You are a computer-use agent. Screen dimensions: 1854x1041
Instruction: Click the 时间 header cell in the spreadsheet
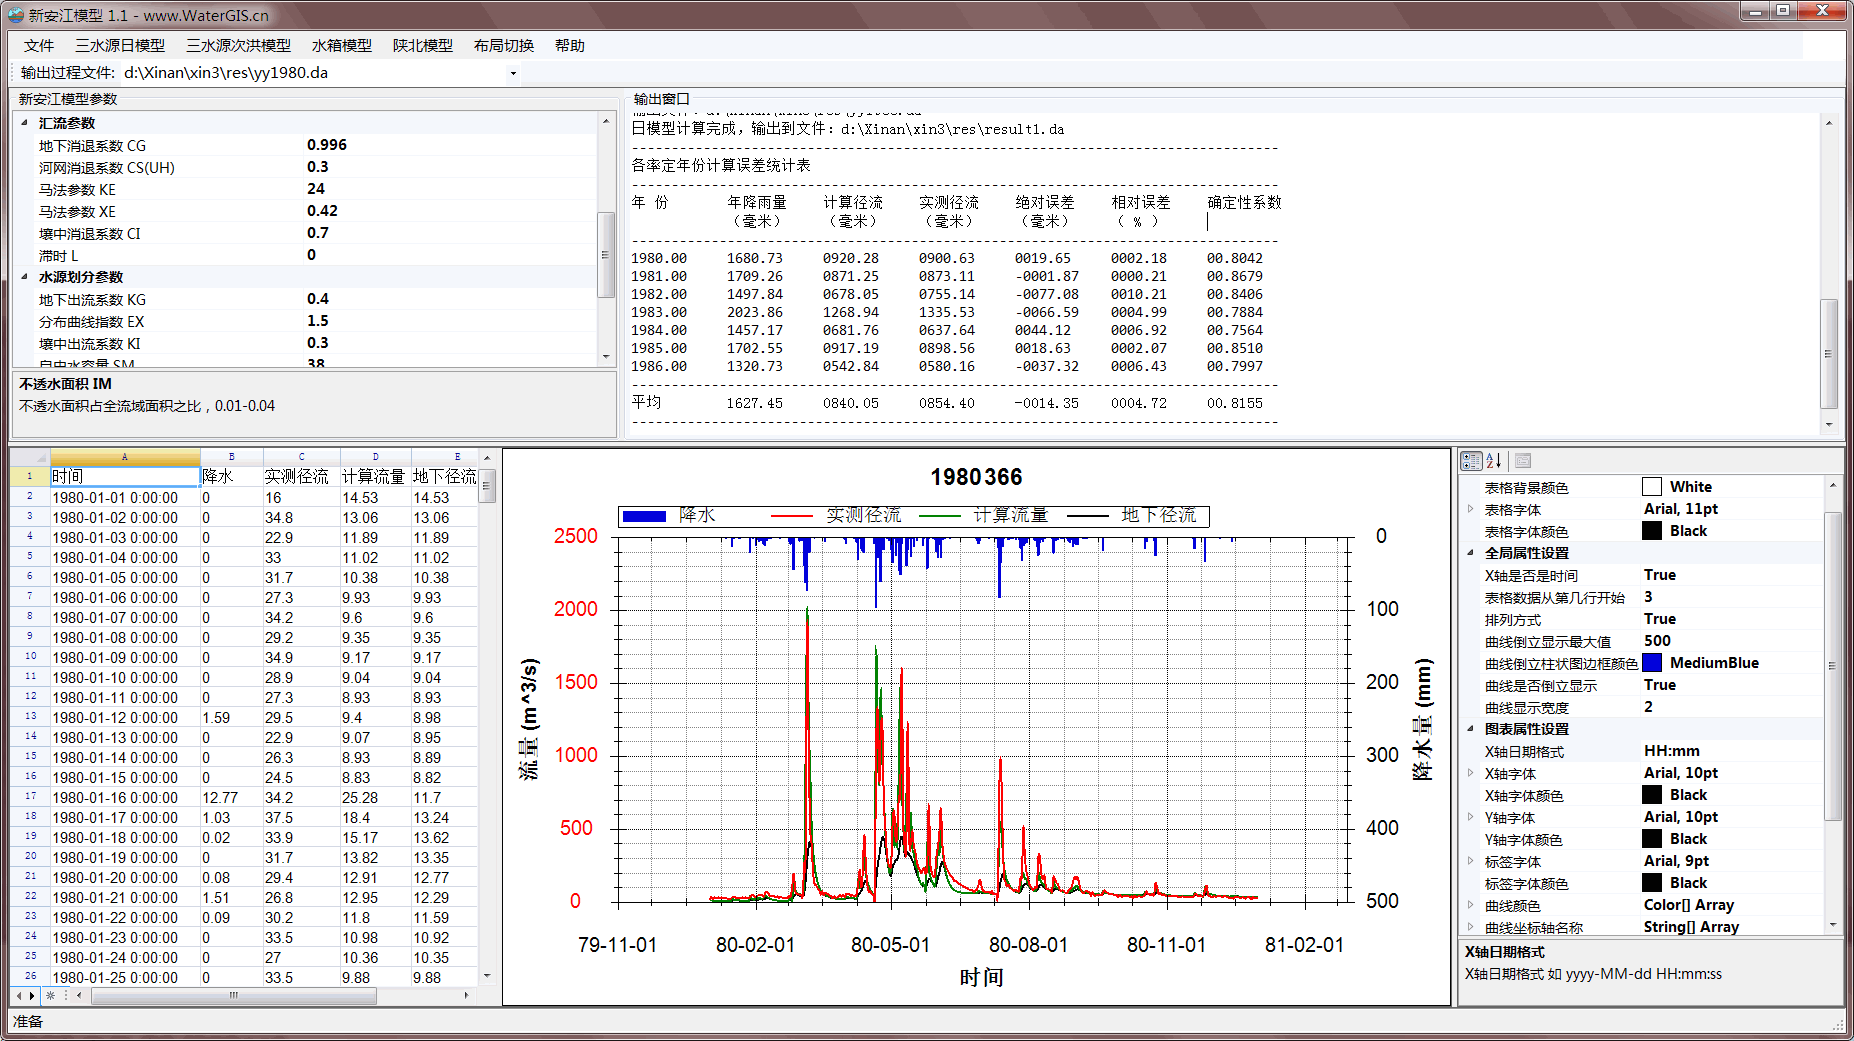(x=124, y=477)
